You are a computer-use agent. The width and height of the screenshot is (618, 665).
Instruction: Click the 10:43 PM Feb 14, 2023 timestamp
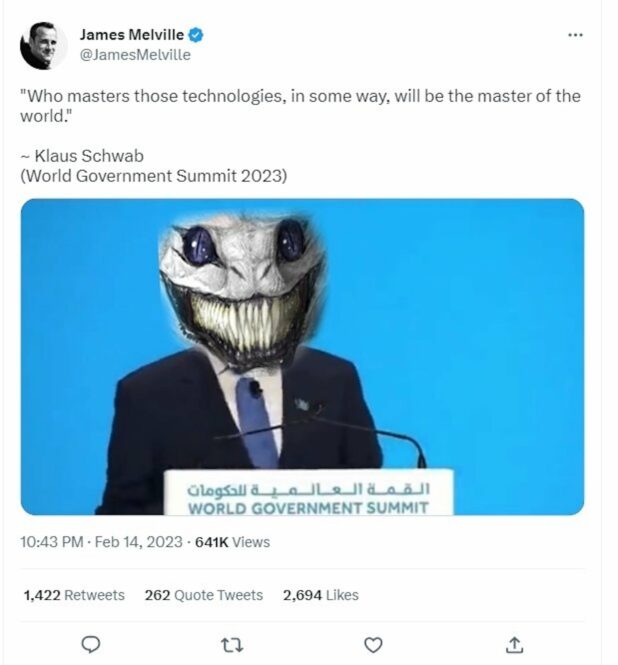coord(101,542)
